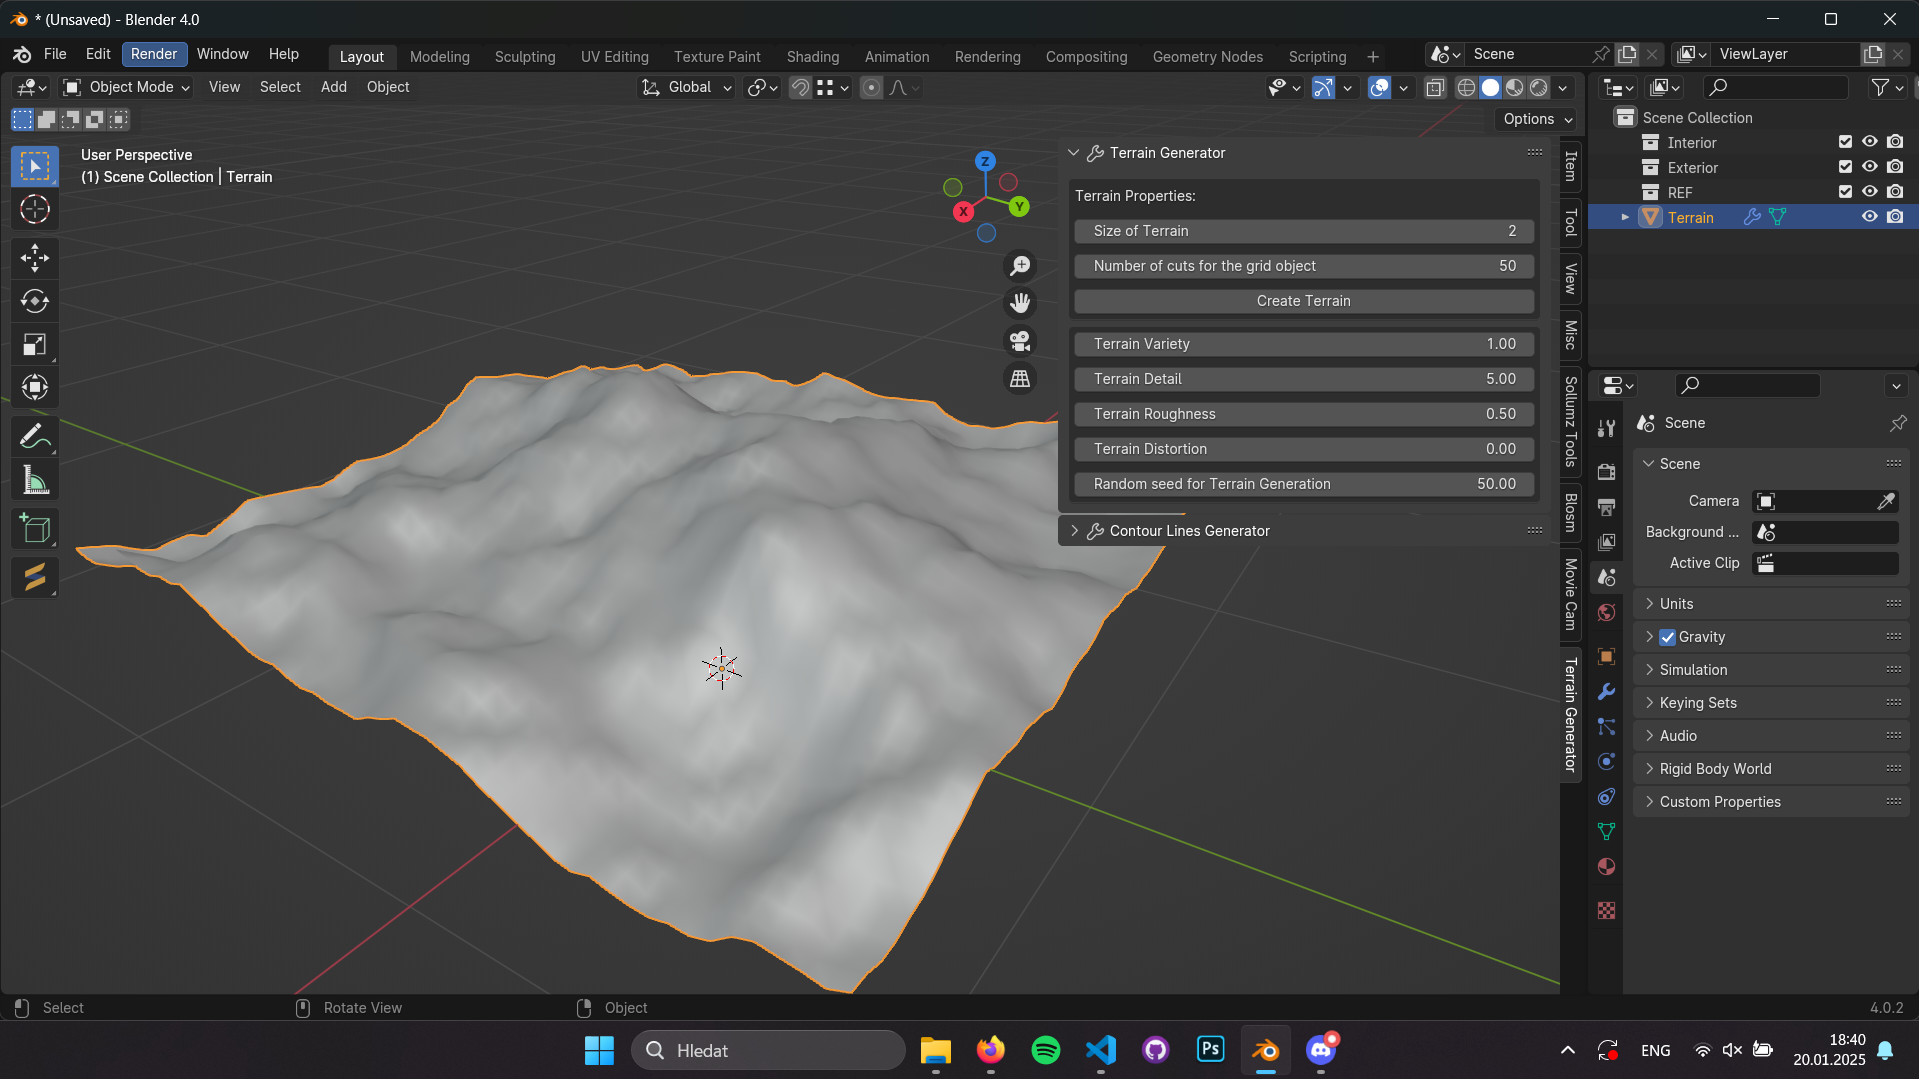
Task: Open the Material properties tab icon
Action: pyautogui.click(x=1606, y=866)
